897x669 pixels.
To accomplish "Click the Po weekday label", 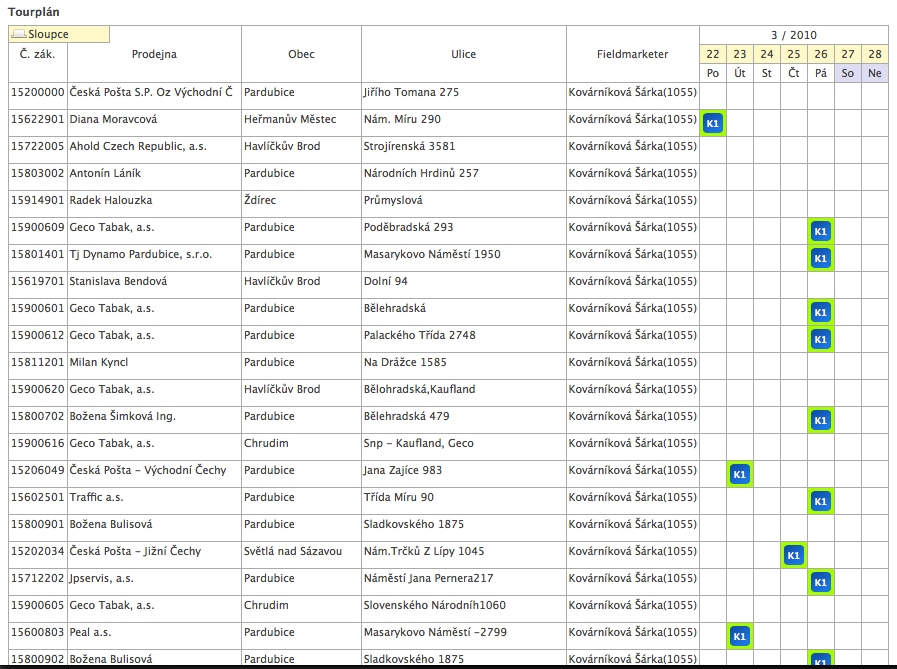I will click(x=713, y=73).
